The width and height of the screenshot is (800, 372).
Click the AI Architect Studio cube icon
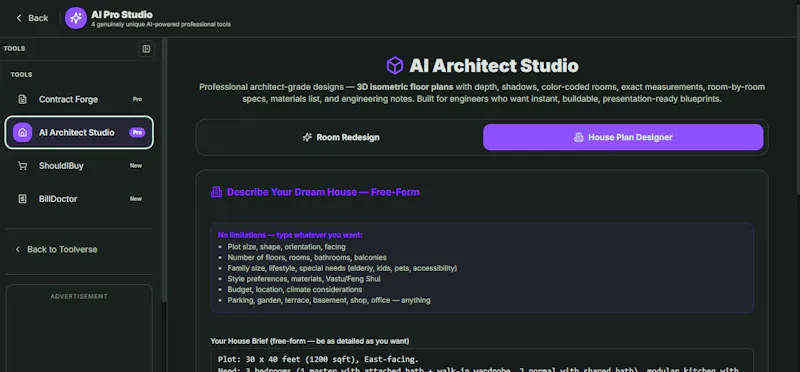pos(394,66)
